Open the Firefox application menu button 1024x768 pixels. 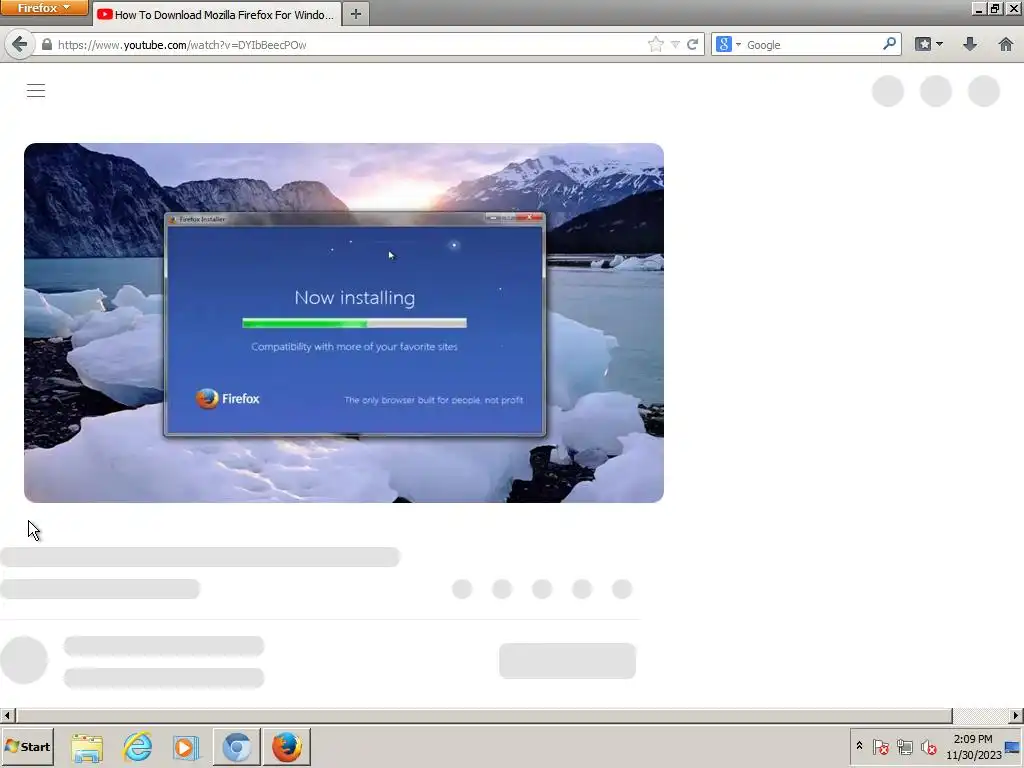[44, 8]
